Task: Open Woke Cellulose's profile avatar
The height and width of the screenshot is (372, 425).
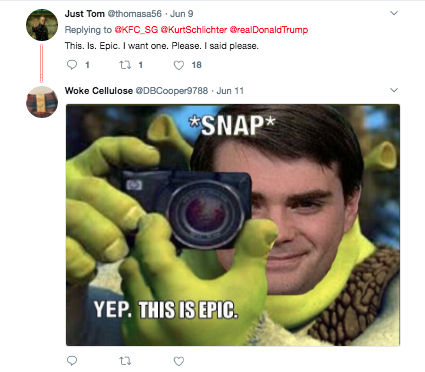Action: tap(42, 102)
